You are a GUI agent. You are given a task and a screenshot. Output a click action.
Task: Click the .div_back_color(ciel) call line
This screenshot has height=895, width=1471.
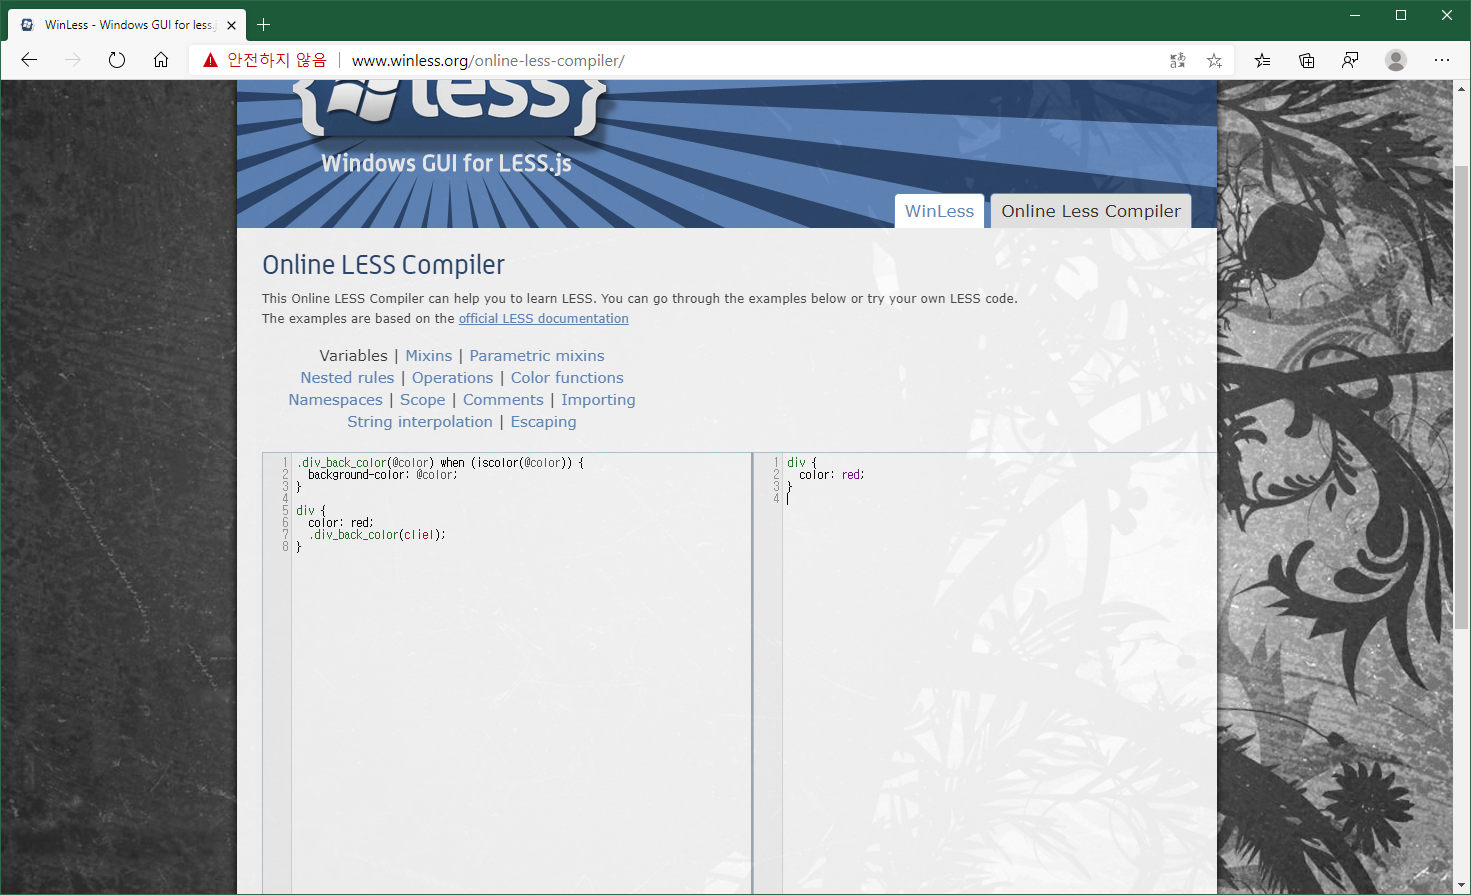coord(377,535)
